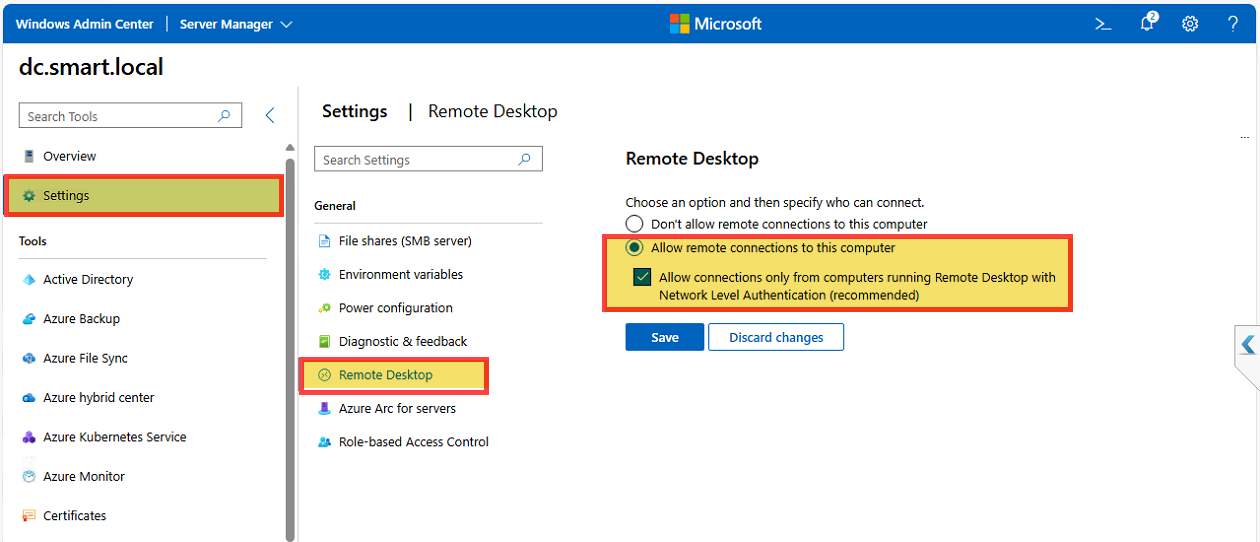This screenshot has height=542, width=1260.
Task: Click the File shares (SMB server) icon
Action: (x=324, y=241)
